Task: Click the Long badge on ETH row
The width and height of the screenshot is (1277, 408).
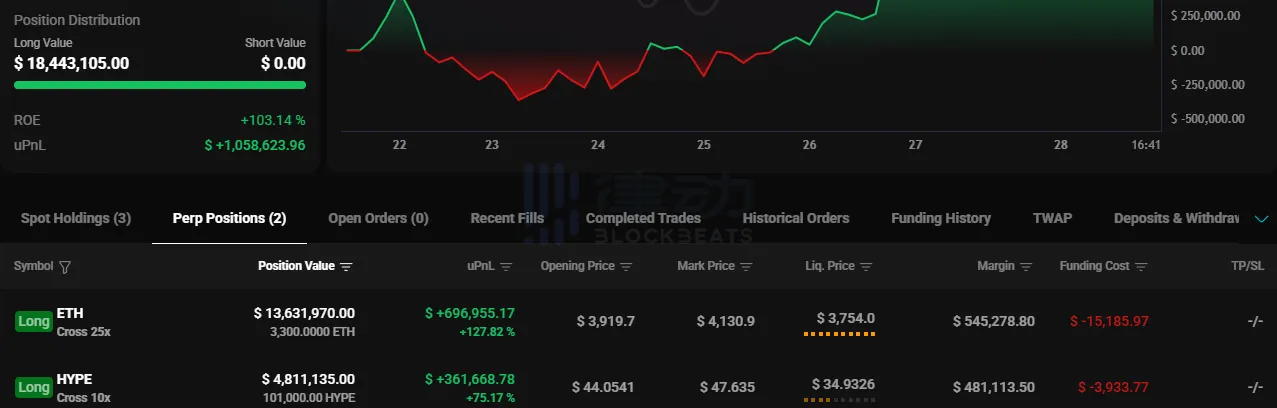Action: tap(33, 321)
